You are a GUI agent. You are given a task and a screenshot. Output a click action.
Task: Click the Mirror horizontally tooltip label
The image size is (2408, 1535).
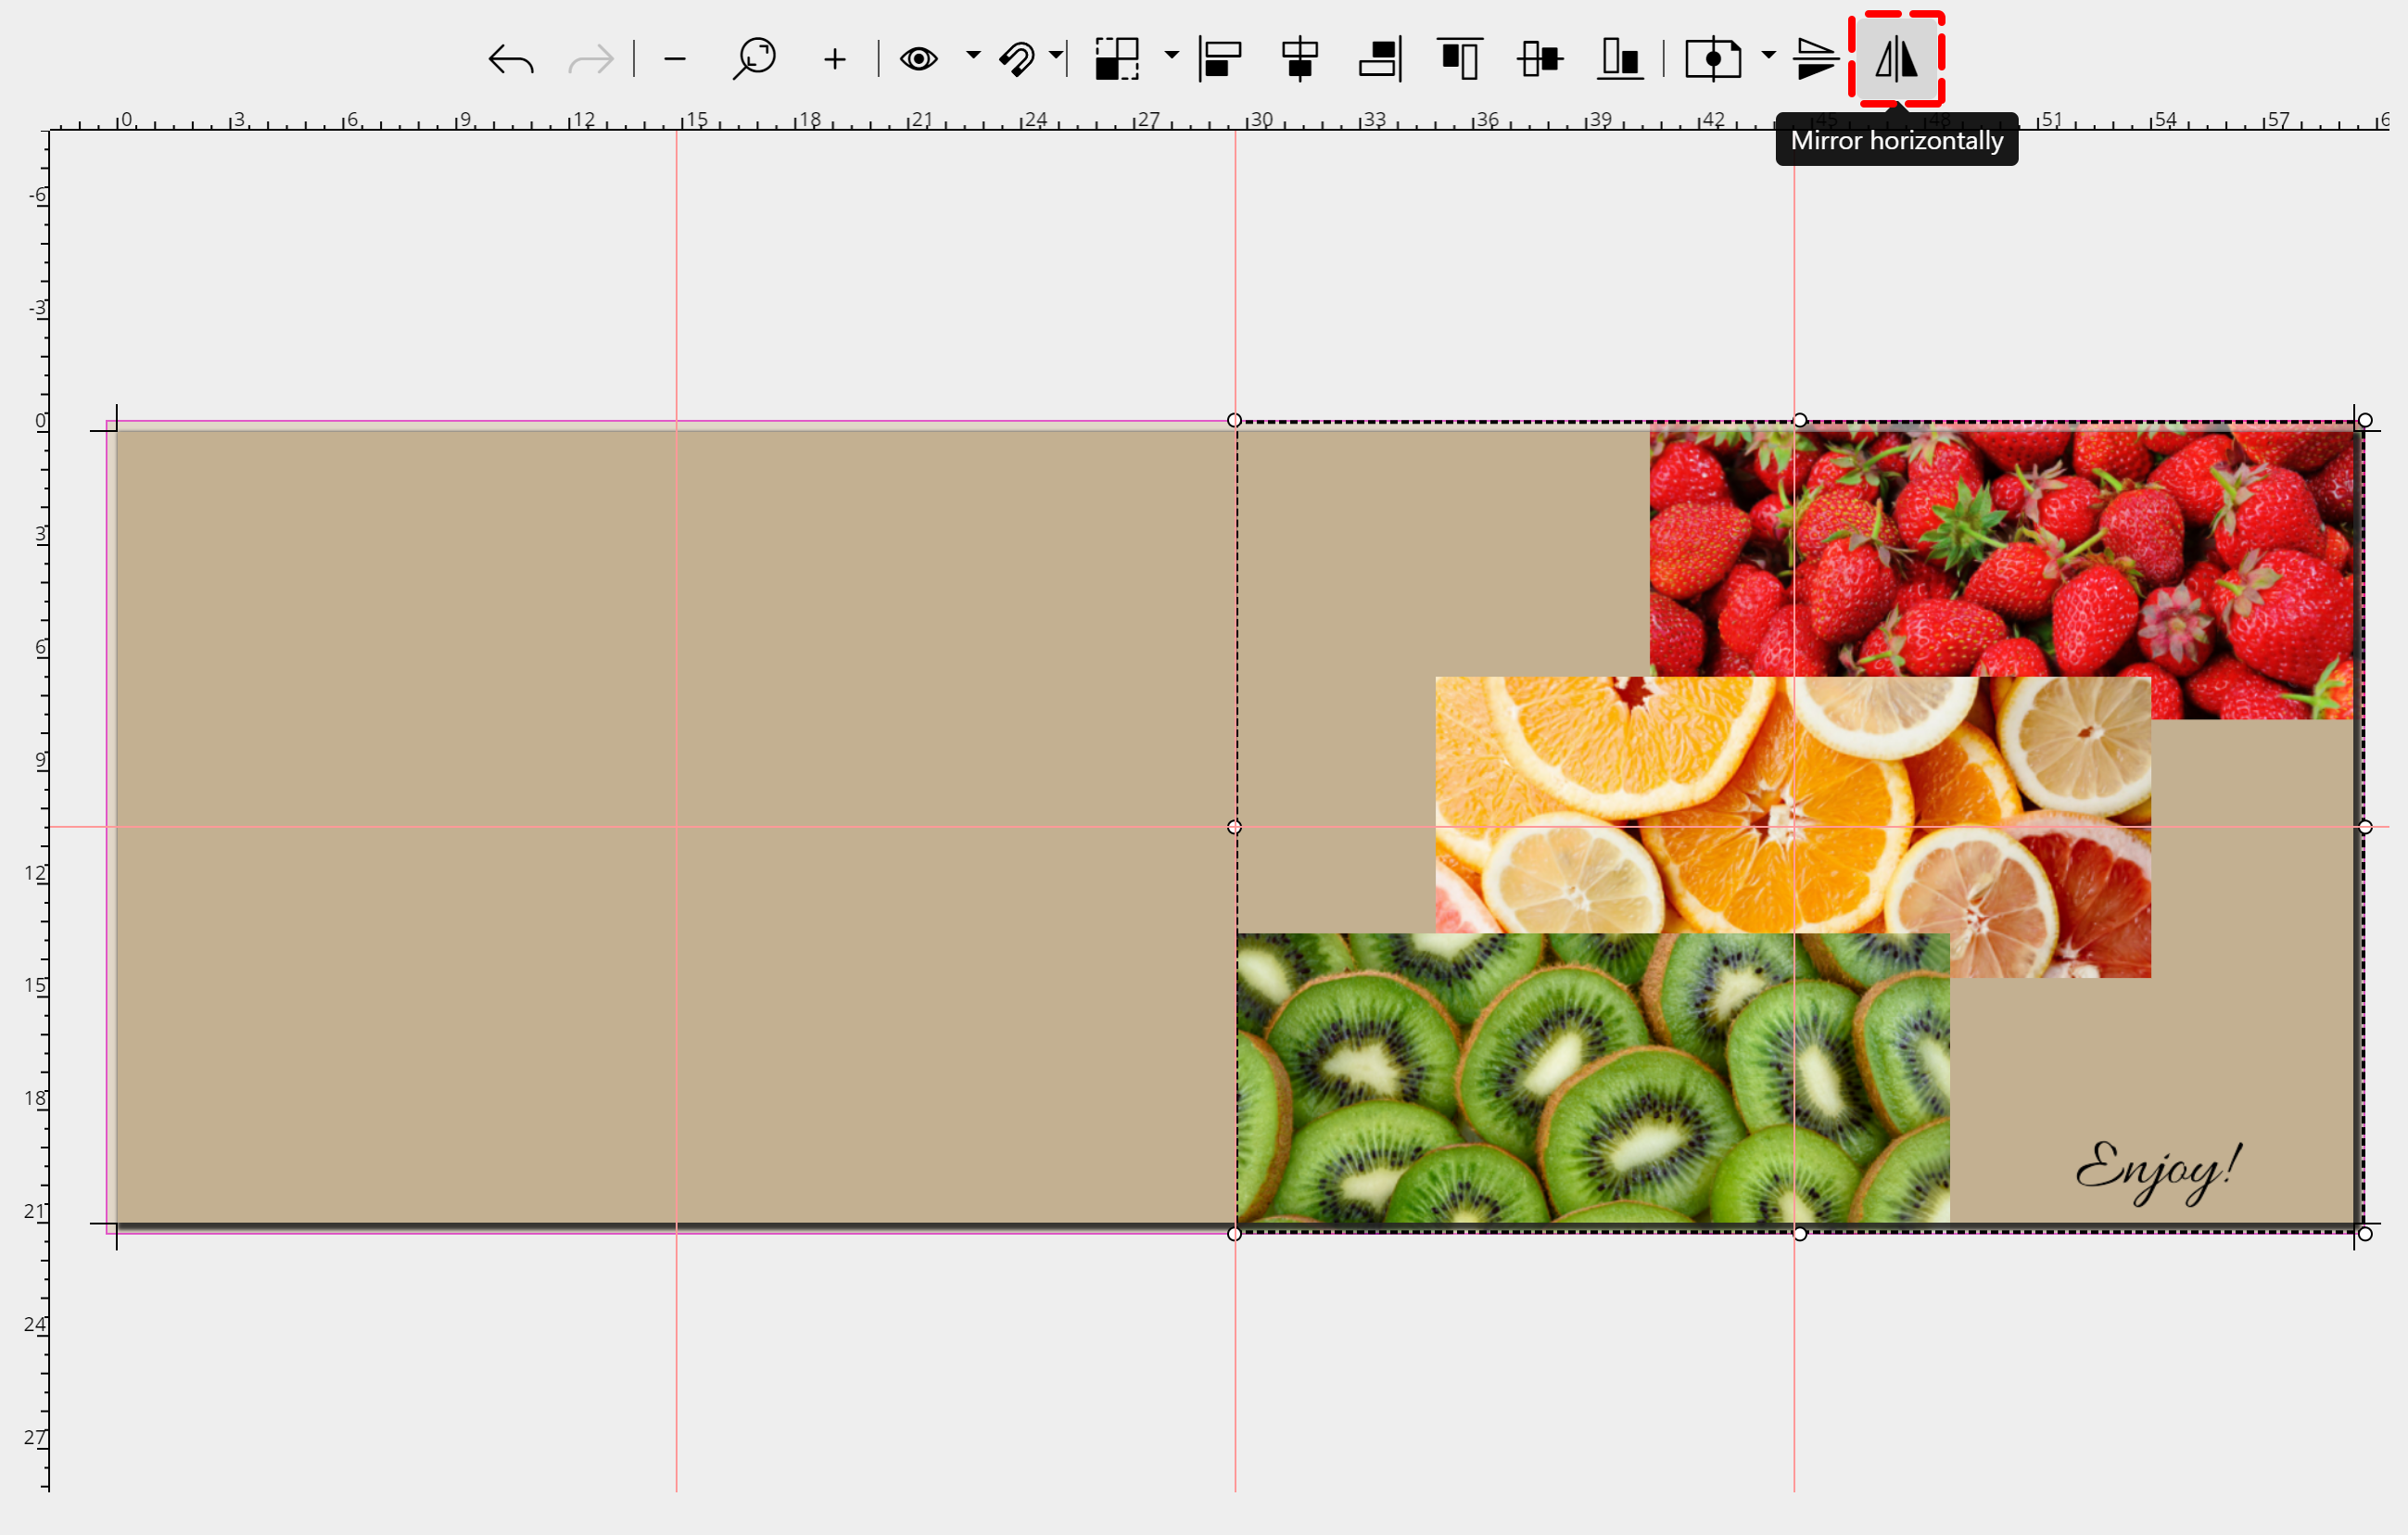(x=1896, y=141)
